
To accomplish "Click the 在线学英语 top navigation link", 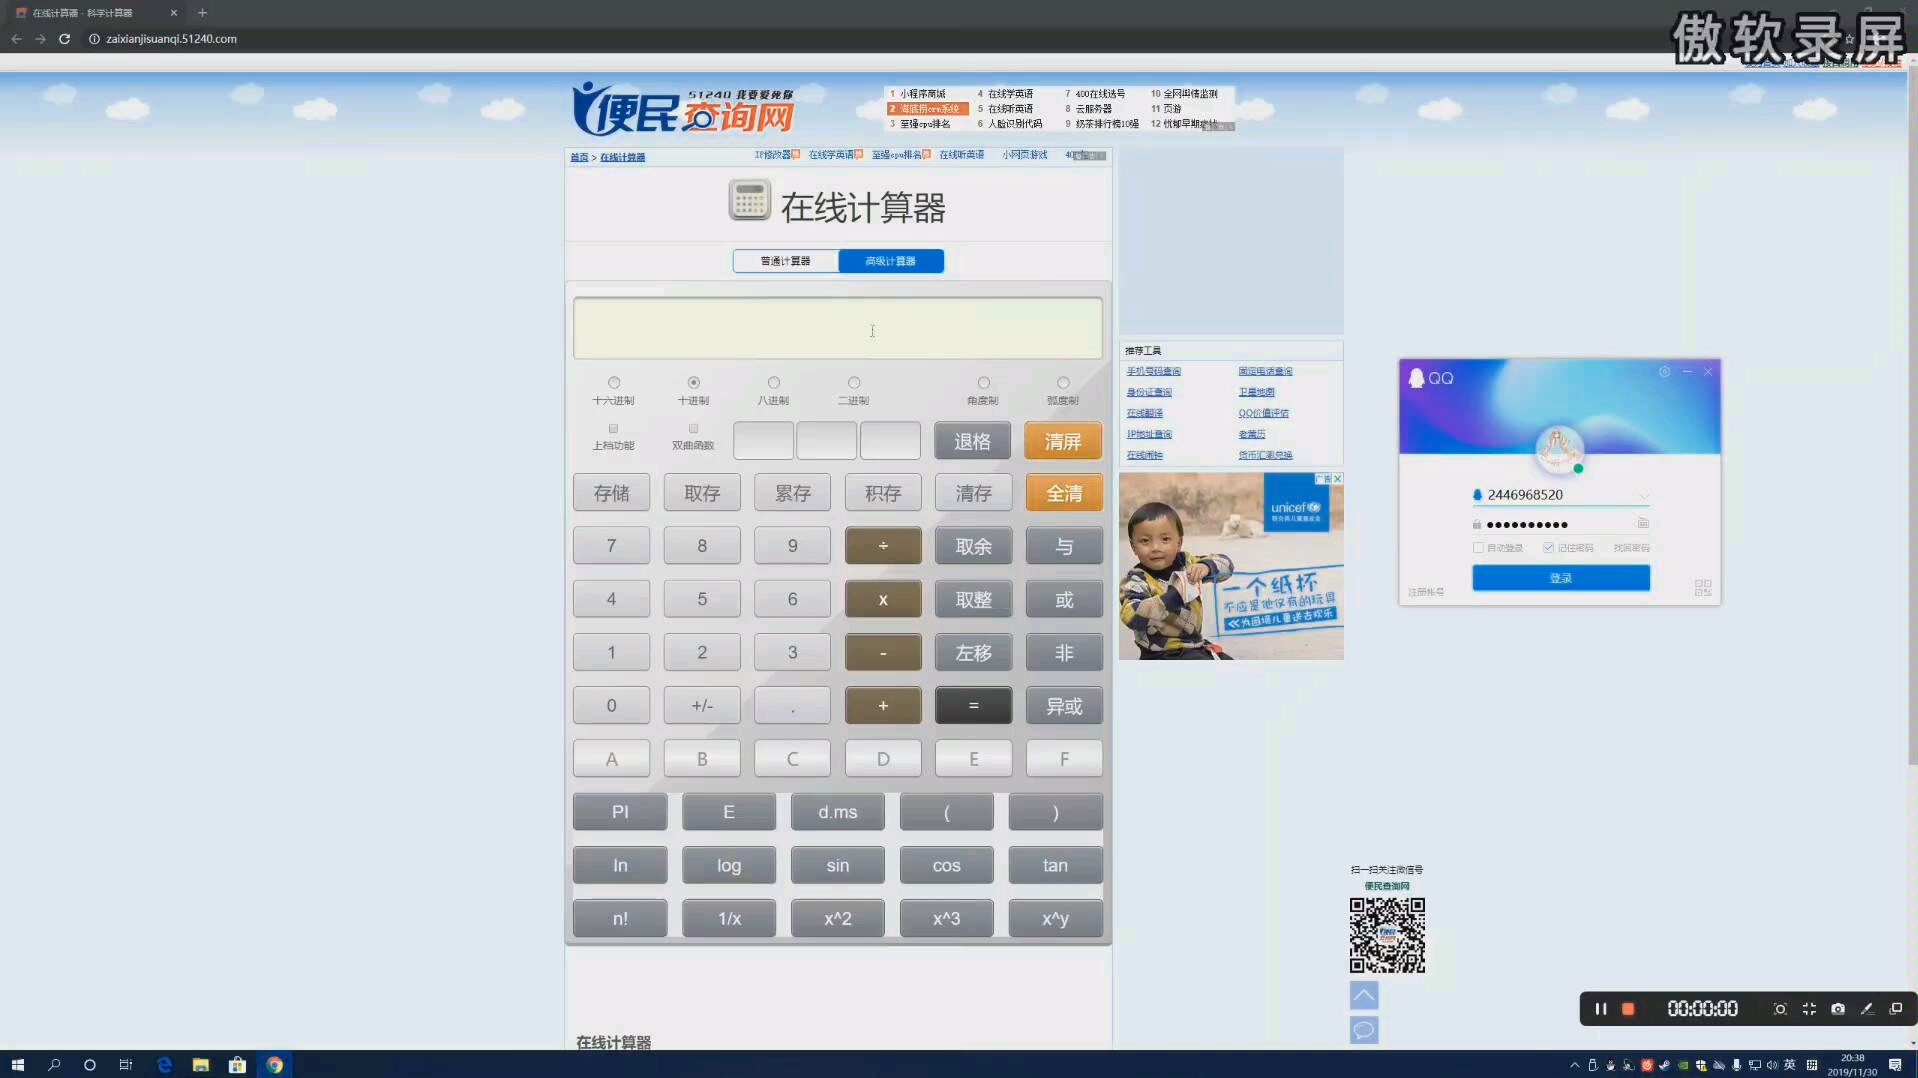I will tap(832, 155).
